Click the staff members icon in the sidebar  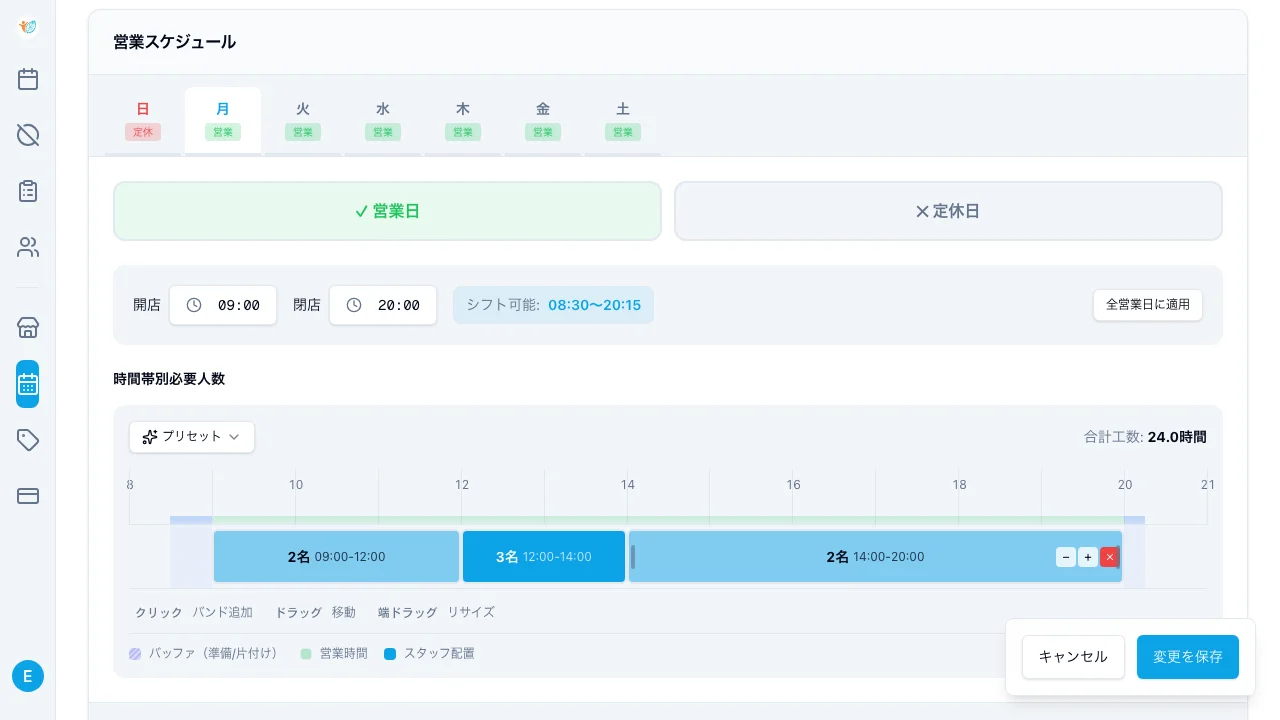(28, 247)
